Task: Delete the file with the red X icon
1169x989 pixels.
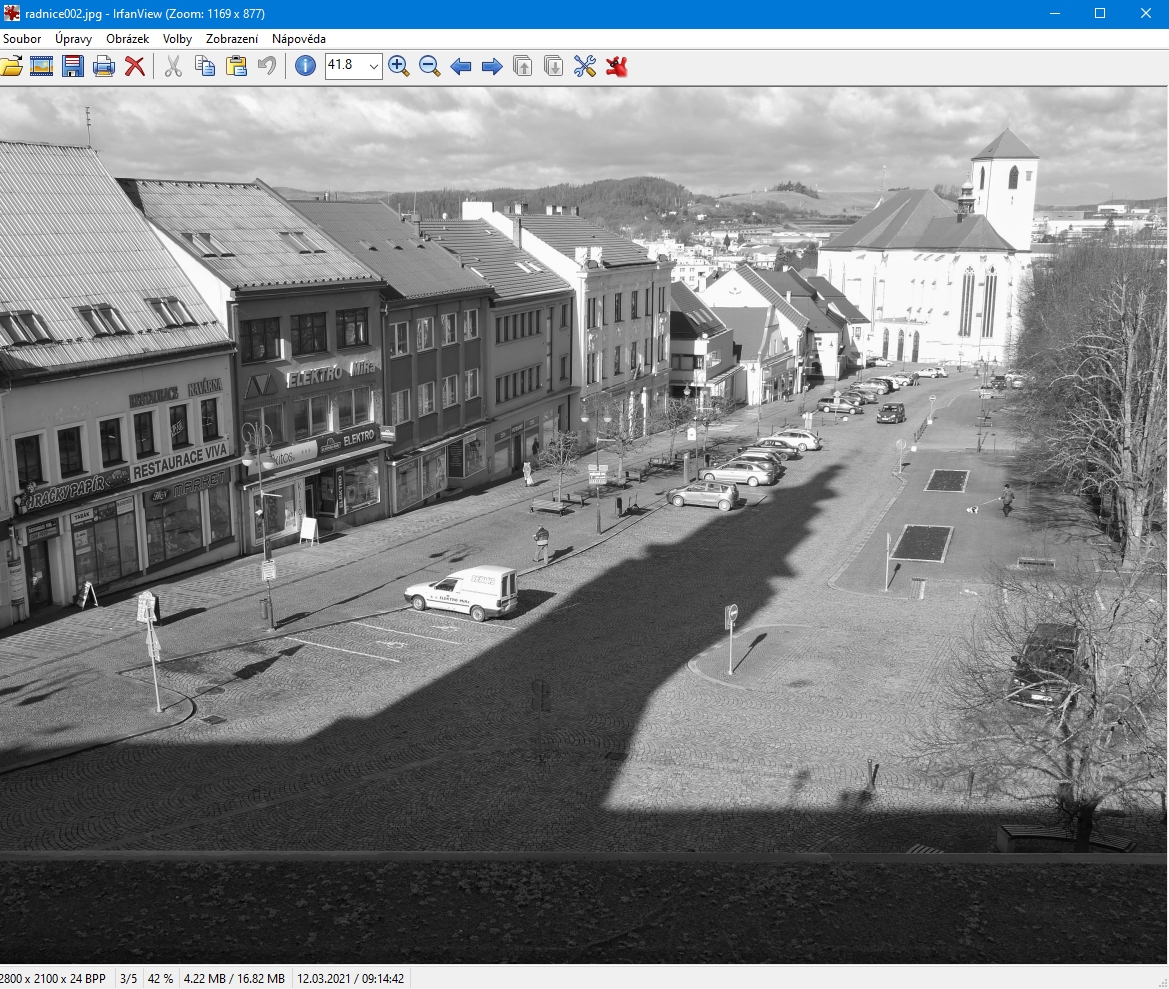Action: [x=135, y=67]
